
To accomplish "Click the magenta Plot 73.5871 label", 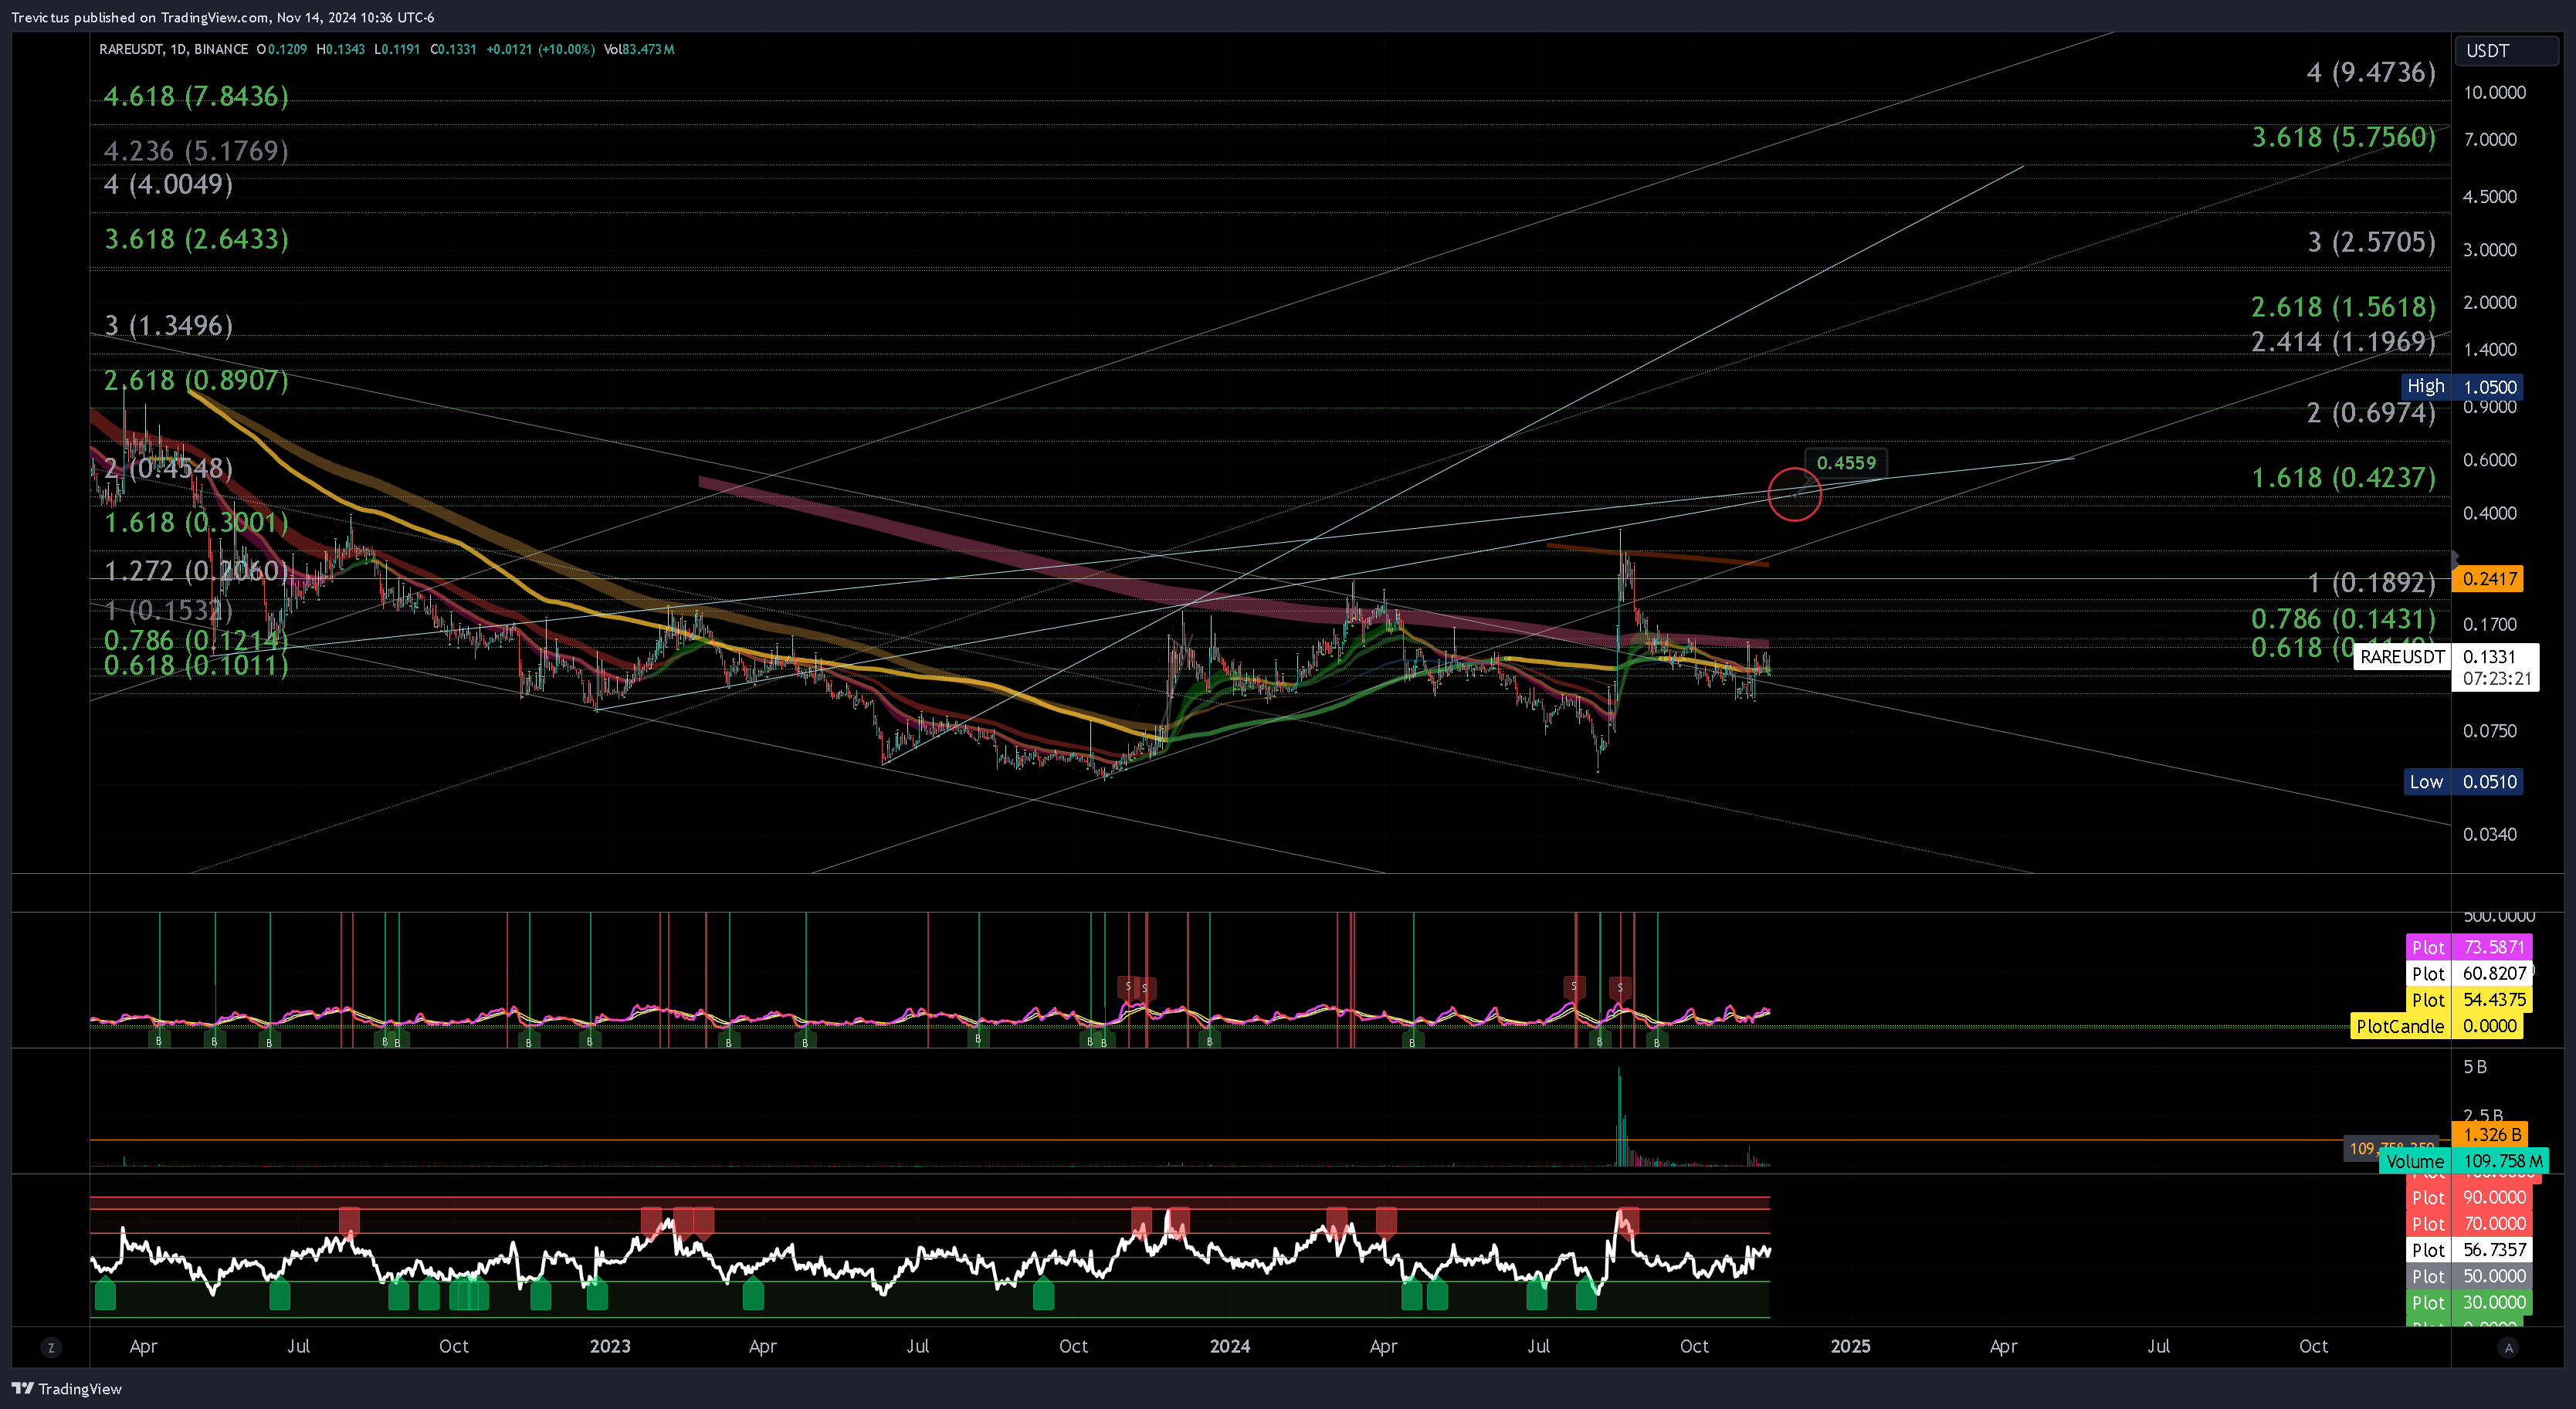I will [2467, 947].
